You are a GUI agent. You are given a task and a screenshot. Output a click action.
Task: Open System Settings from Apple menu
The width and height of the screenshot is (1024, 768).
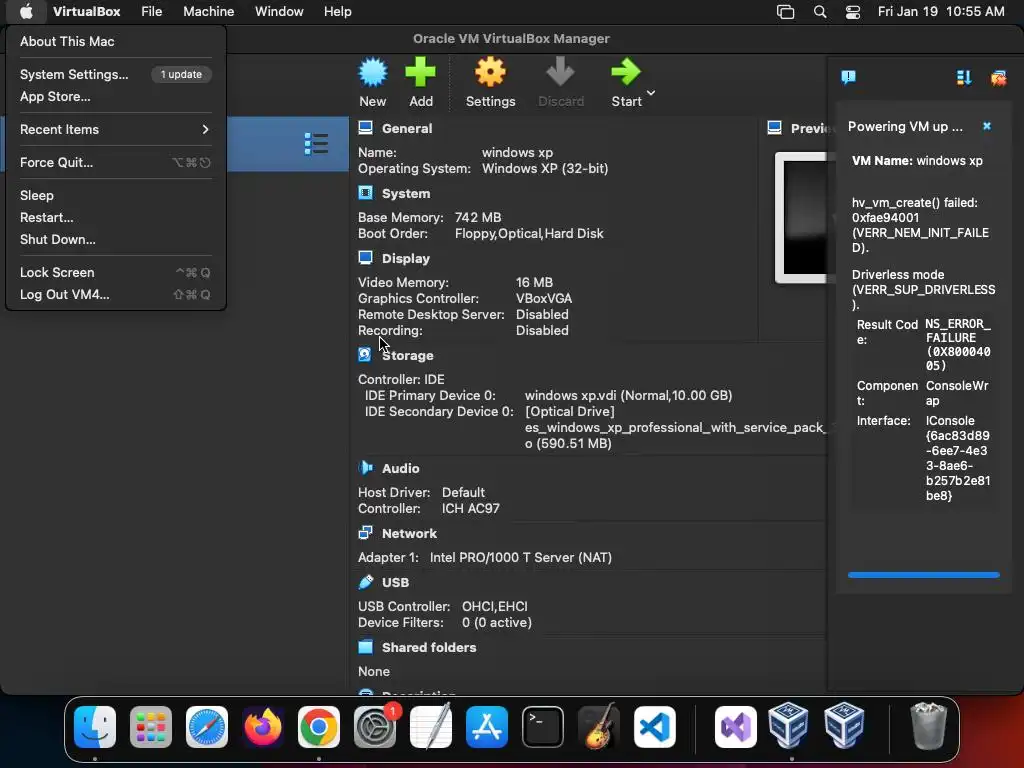(116, 74)
